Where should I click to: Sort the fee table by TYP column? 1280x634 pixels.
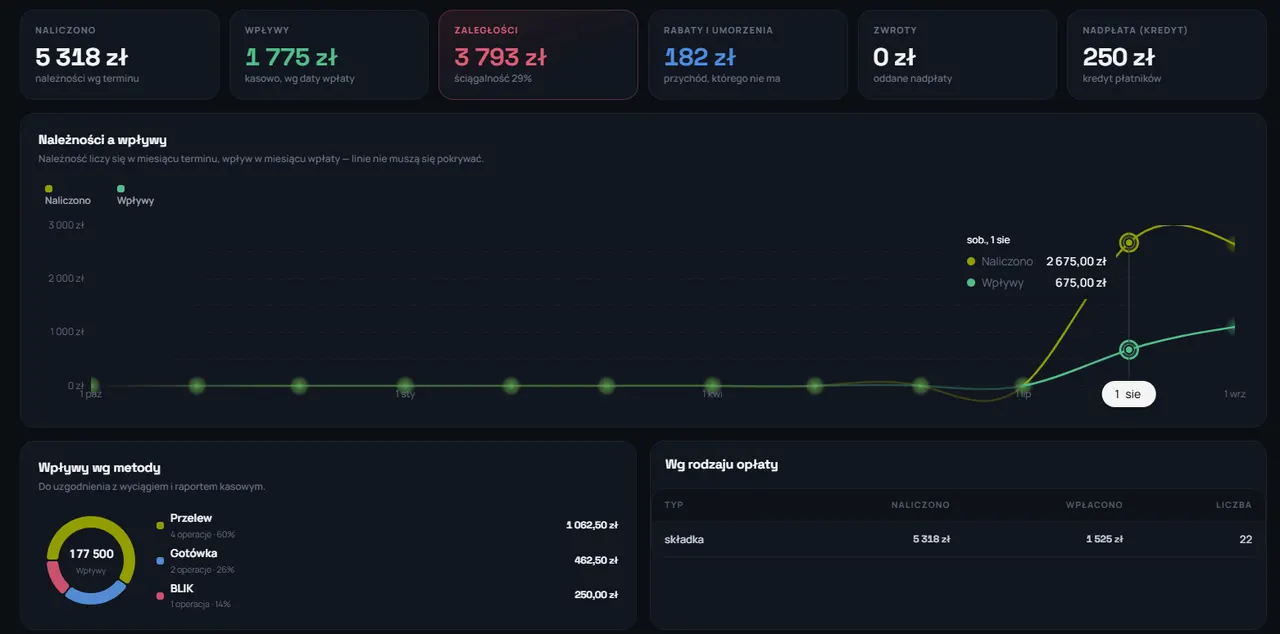pos(674,505)
